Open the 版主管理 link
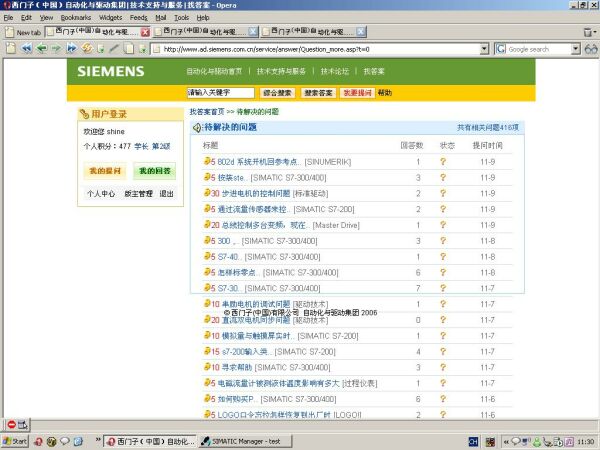 (x=139, y=194)
